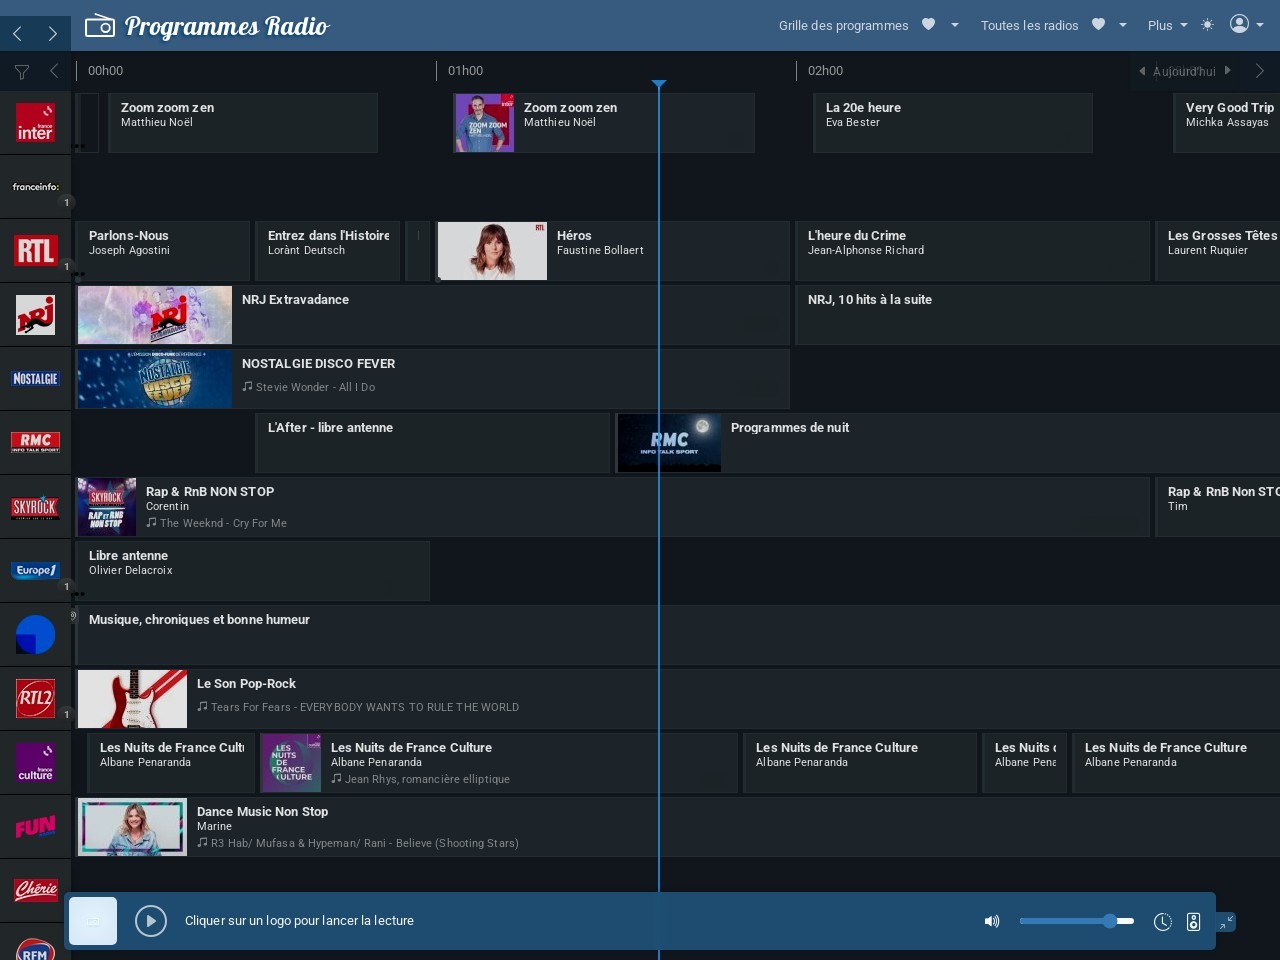Open the player station thumbnail placeholder
The height and width of the screenshot is (960, 1280).
93,921
